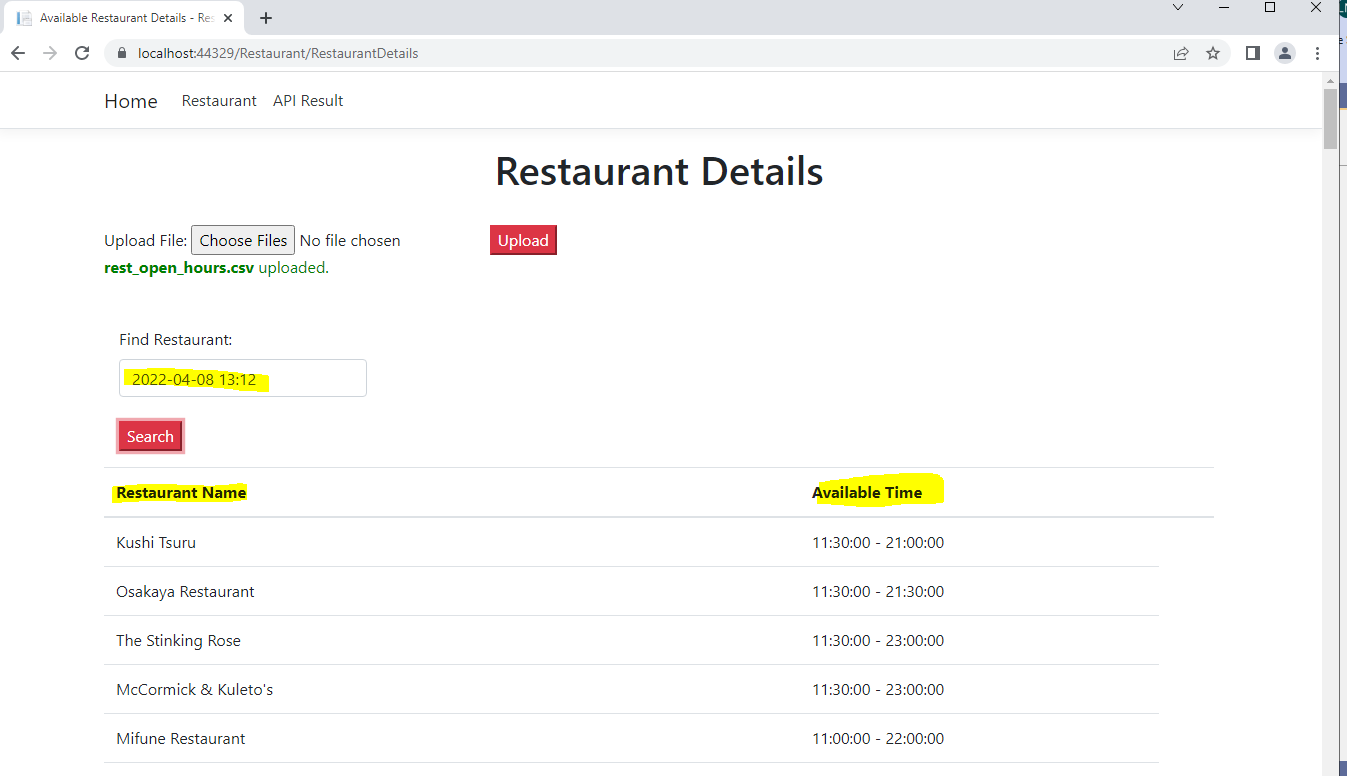Viewport: 1347px width, 776px height.
Task: Open the Home navbar link
Action: point(131,101)
